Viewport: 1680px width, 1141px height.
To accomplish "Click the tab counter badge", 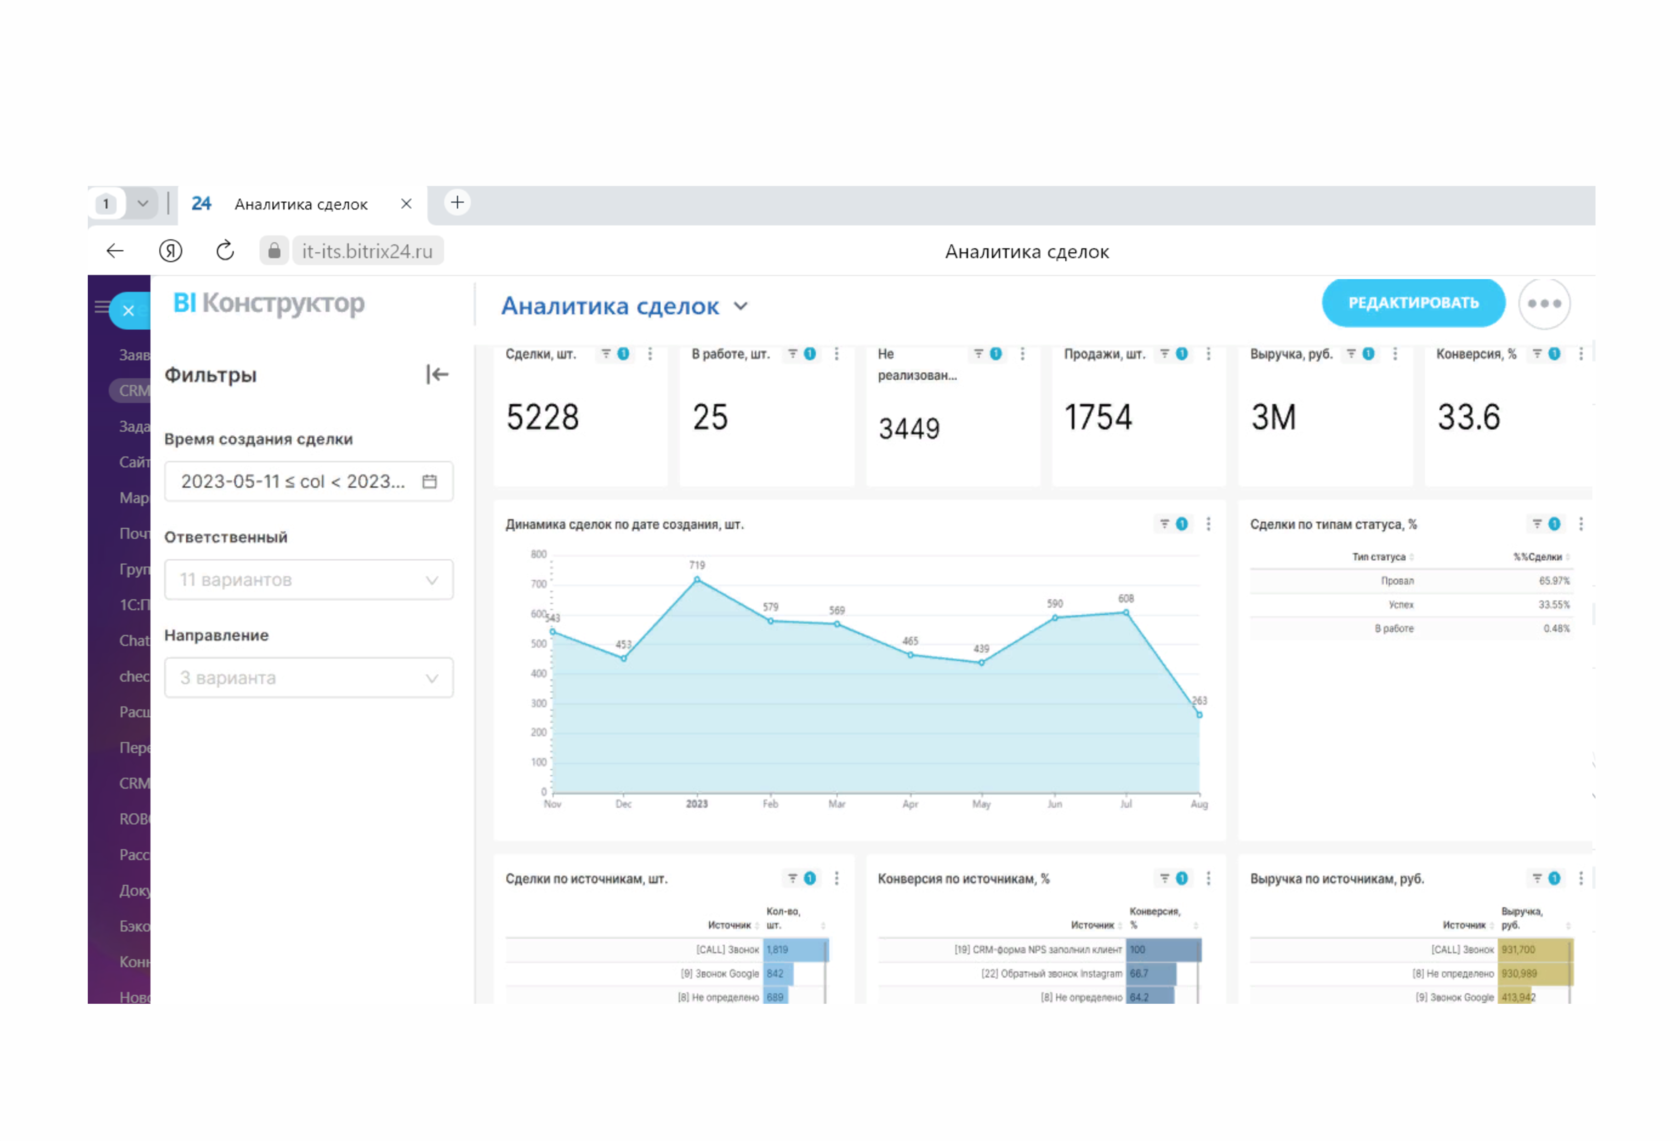I will pyautogui.click(x=106, y=204).
